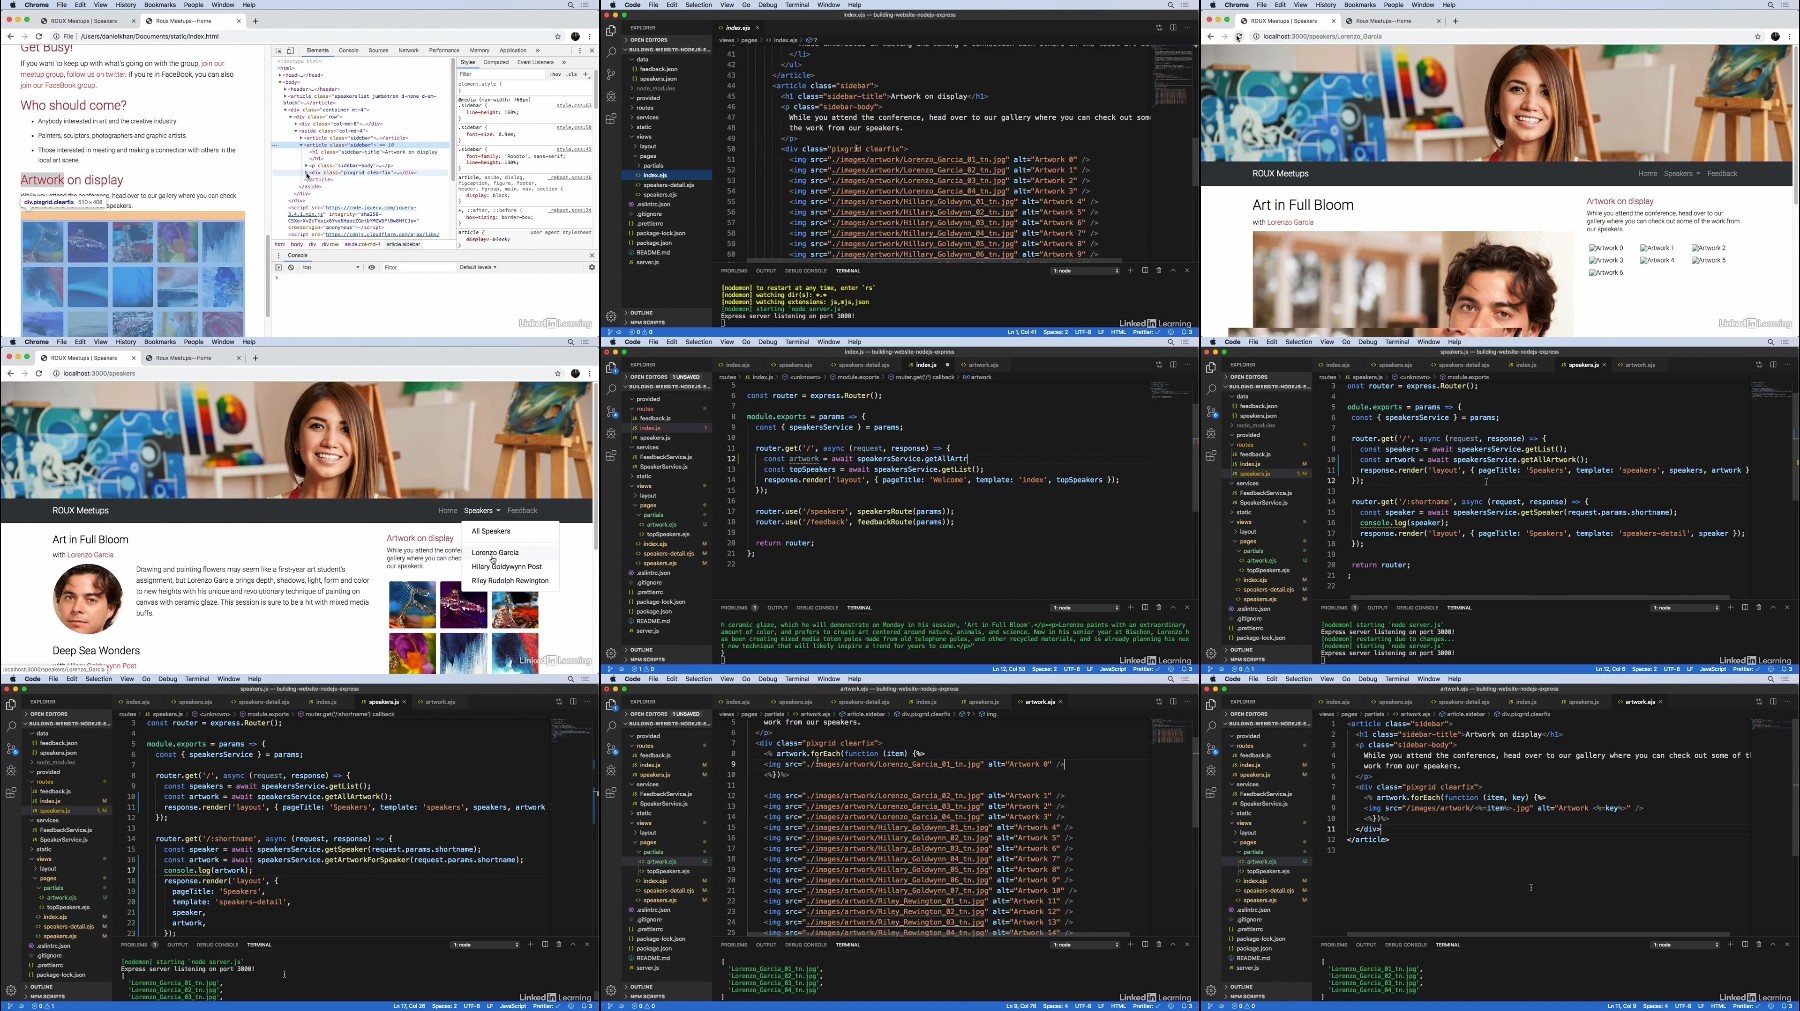The height and width of the screenshot is (1011, 1800).
Task: Switch to the OUTPUT panel tab in the index.js window
Action: click(777, 607)
